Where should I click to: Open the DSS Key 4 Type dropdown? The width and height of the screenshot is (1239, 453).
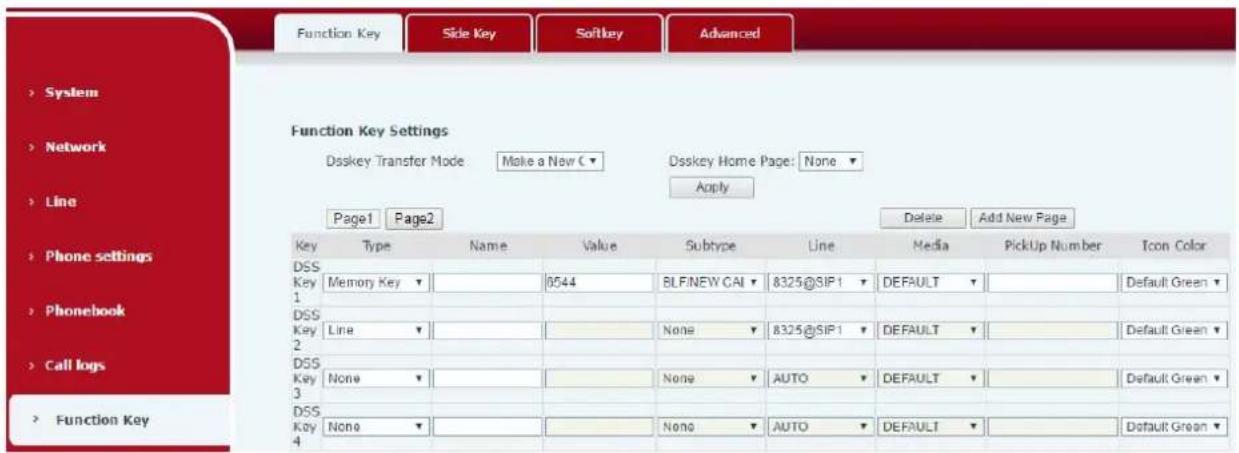coord(376,425)
